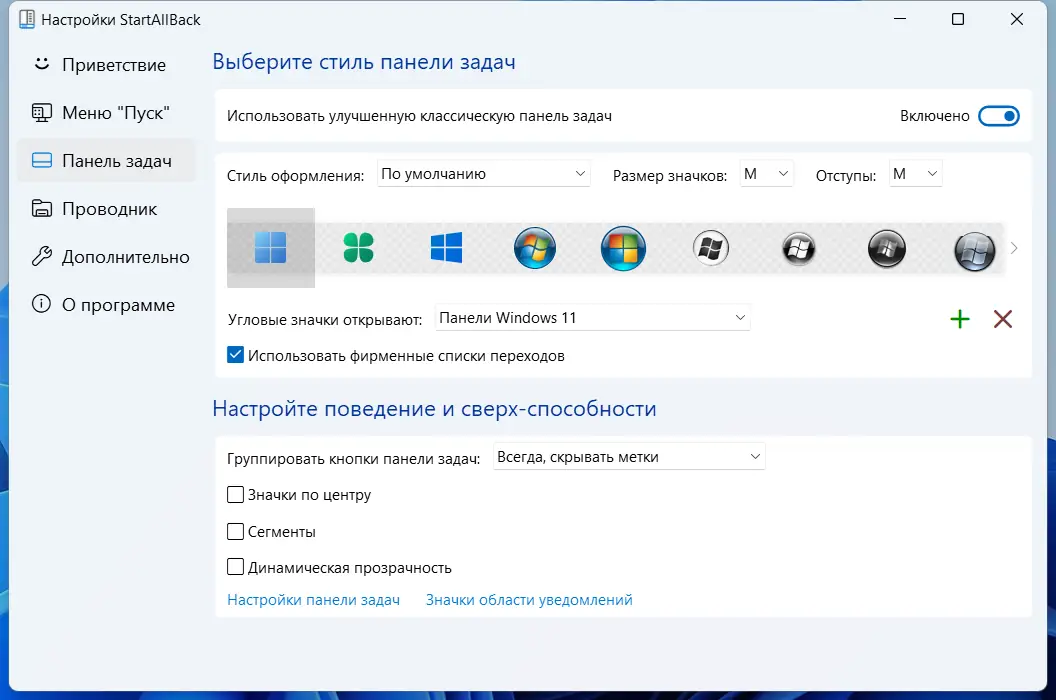This screenshot has width=1056, height=700.
Task: Add a custom start button with the plus icon
Action: click(960, 318)
